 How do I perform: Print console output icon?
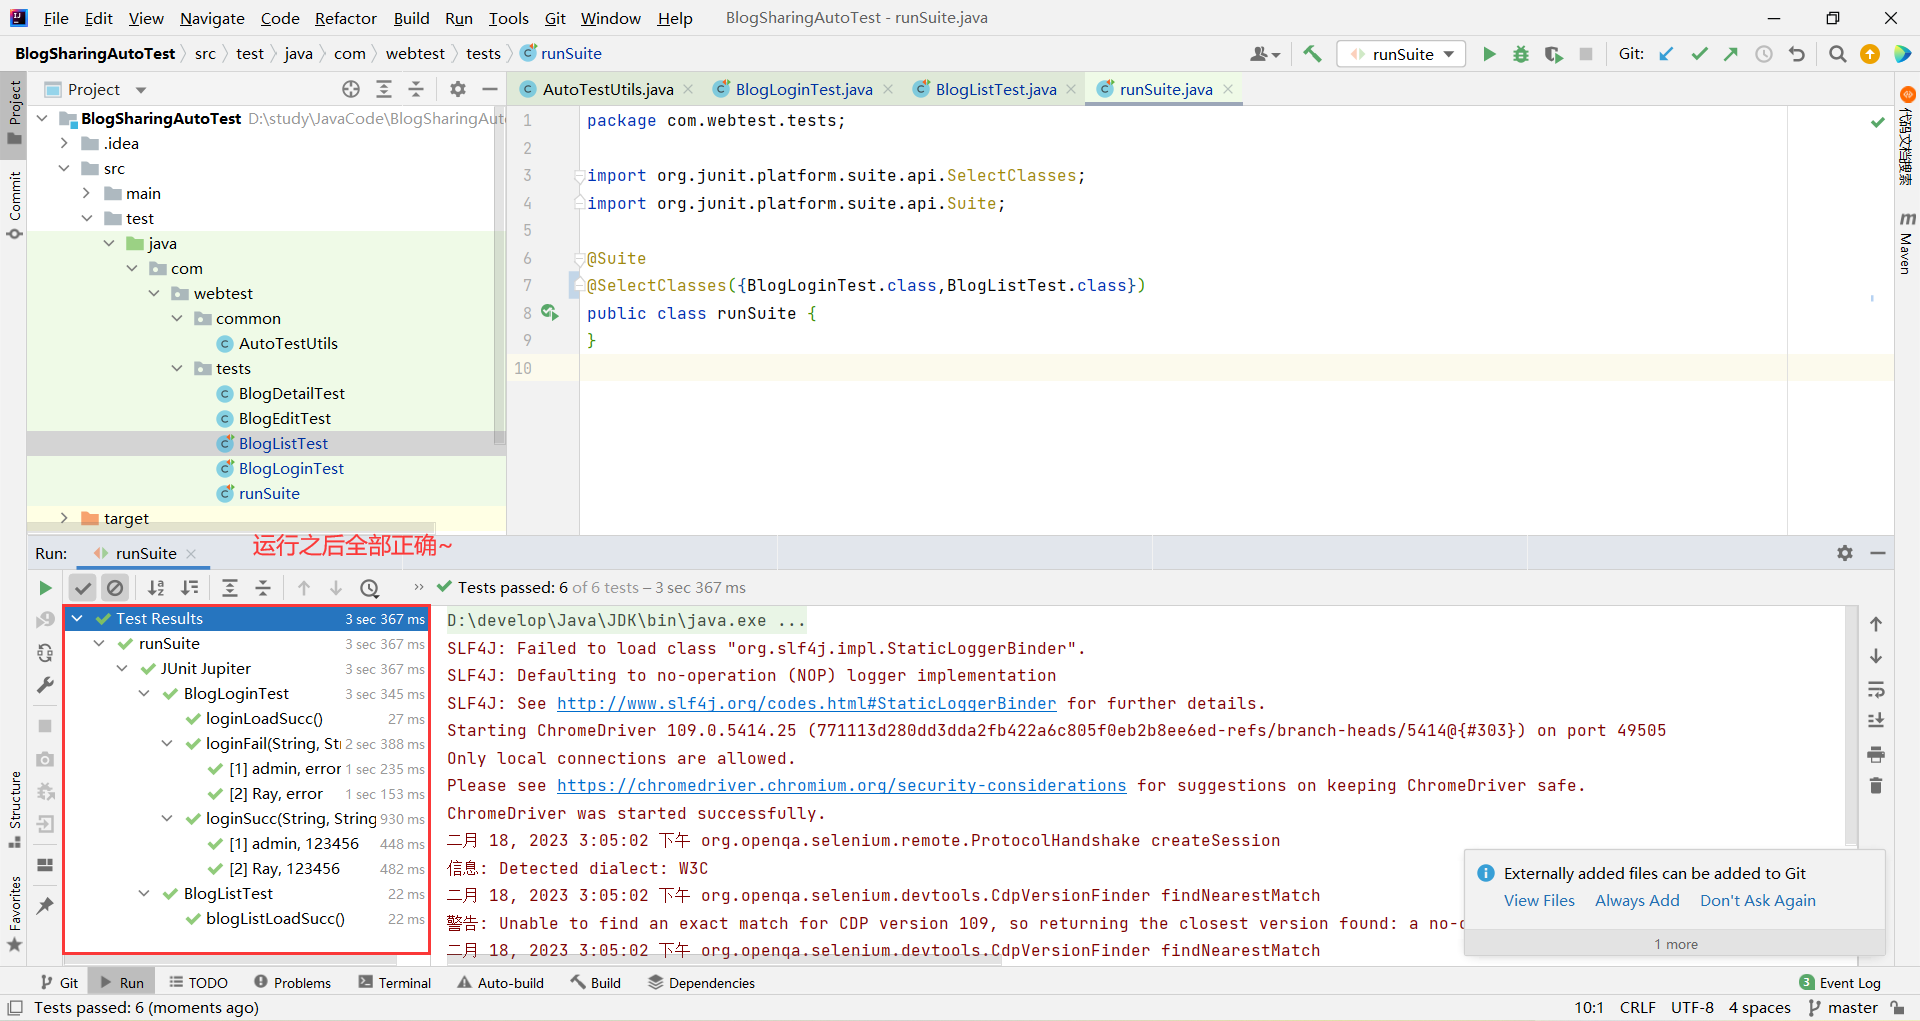(x=1876, y=754)
